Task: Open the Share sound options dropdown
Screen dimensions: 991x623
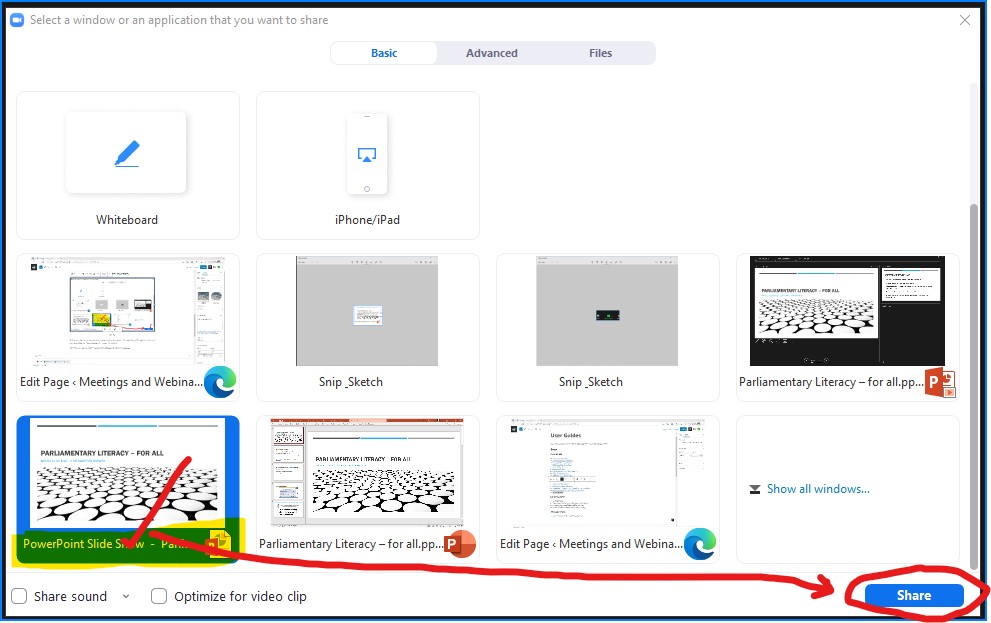Action: point(124,596)
